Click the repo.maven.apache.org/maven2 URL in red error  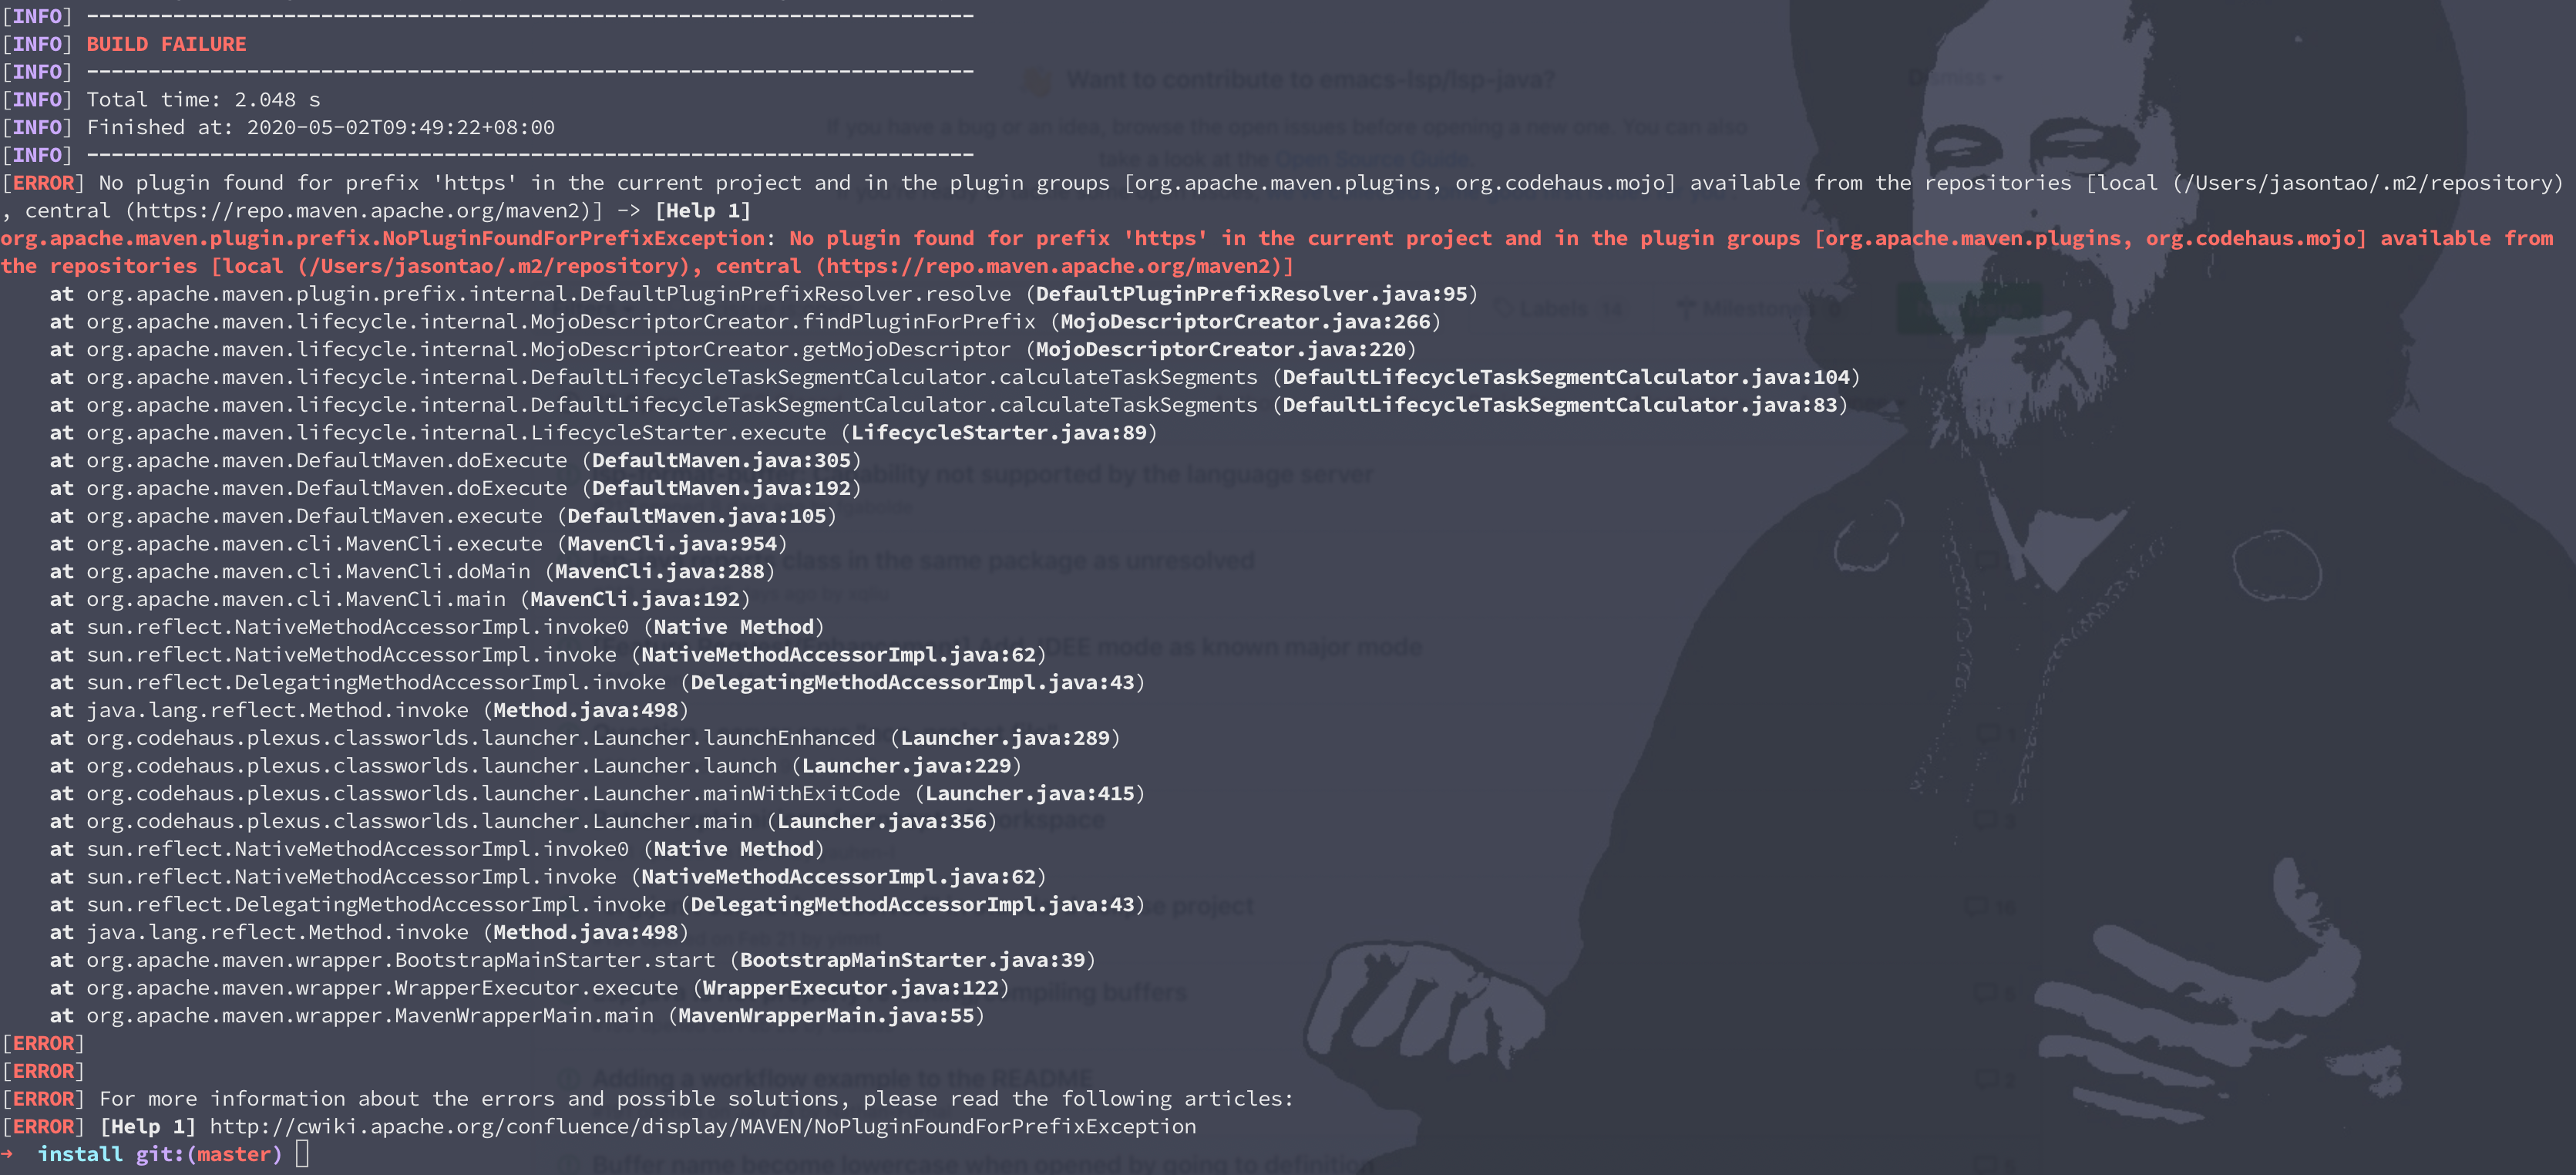[1049, 266]
